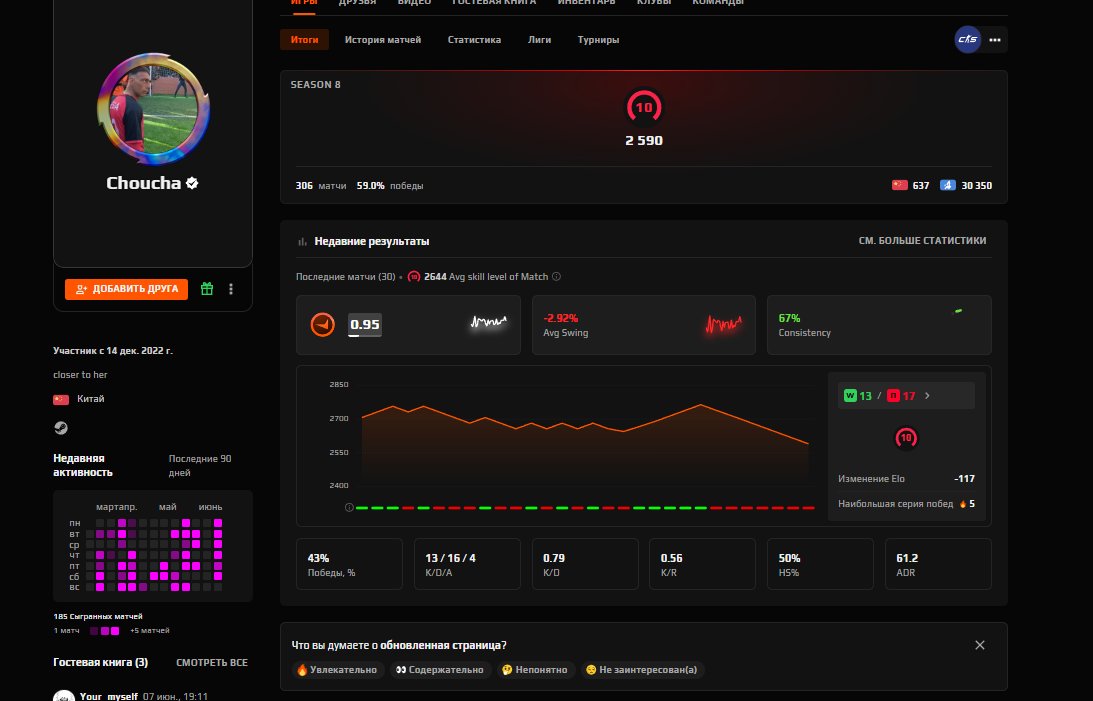This screenshot has height=701, width=1093.
Task: Click the red П losses badge
Action: click(x=893, y=396)
